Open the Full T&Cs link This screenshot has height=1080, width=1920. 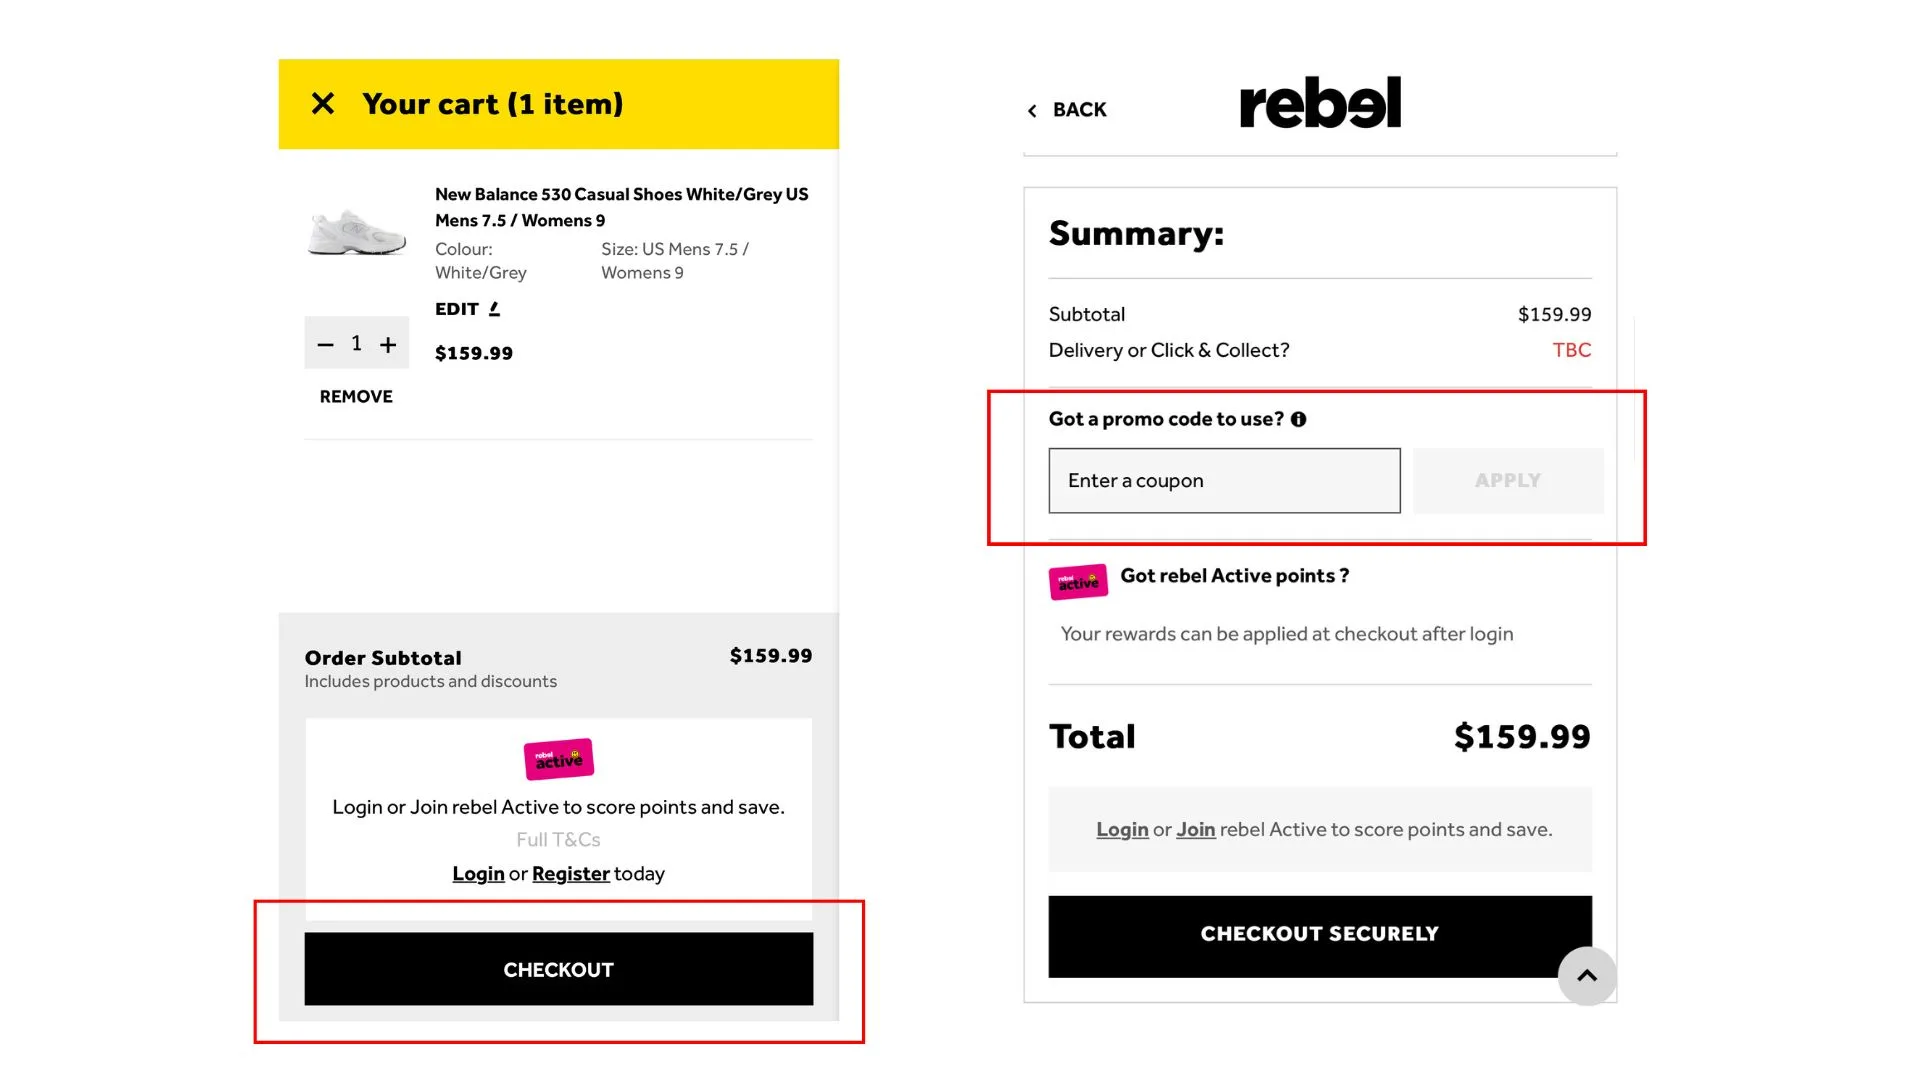(558, 839)
